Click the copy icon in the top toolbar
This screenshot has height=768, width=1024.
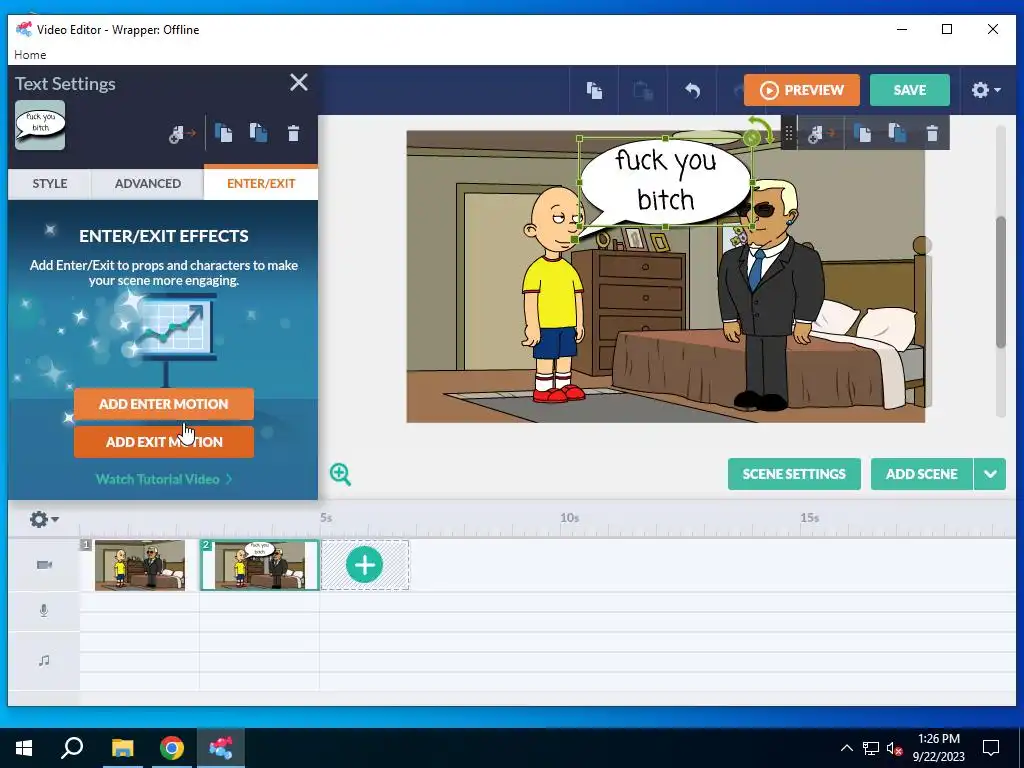594,90
